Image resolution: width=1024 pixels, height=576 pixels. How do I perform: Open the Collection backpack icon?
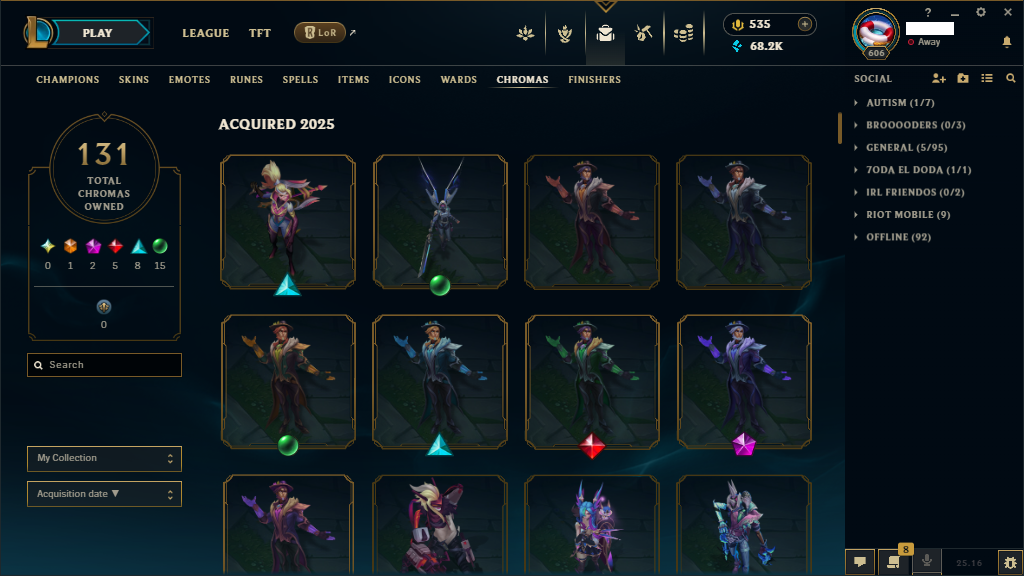(x=605, y=33)
